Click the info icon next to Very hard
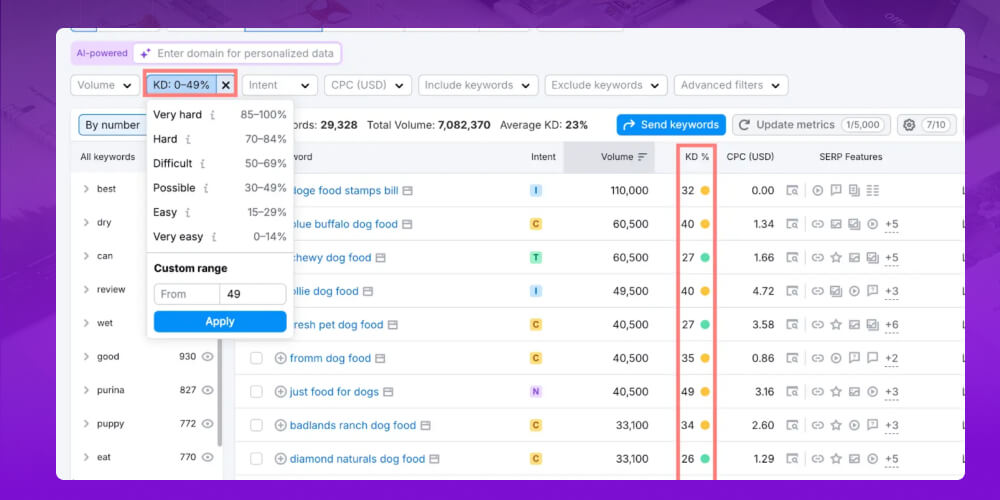The height and width of the screenshot is (500, 1000). tap(212, 115)
